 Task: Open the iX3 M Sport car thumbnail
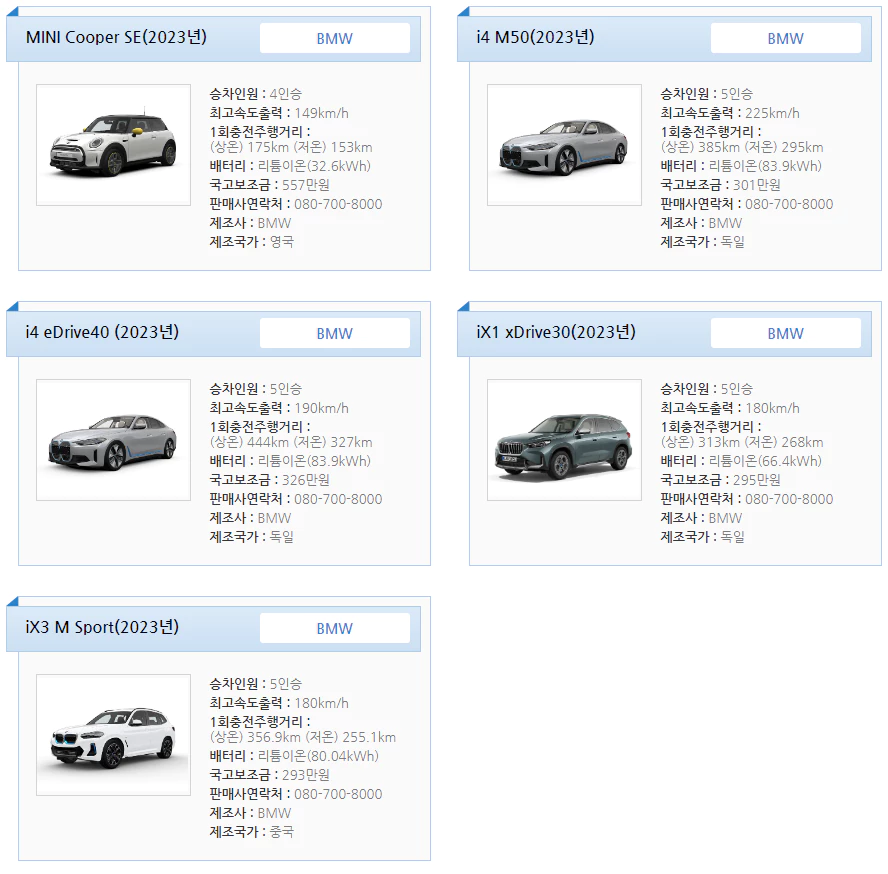click(x=113, y=735)
